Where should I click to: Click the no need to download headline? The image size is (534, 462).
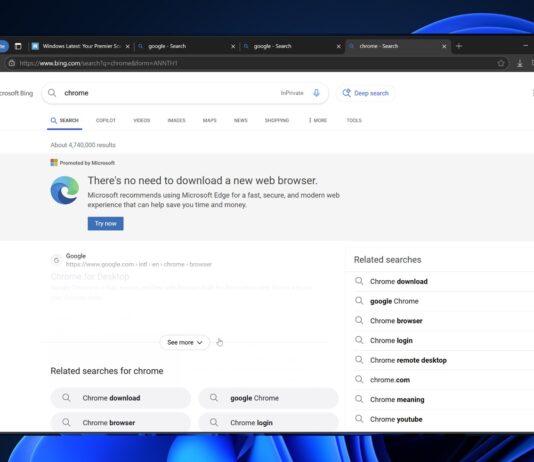(x=203, y=180)
